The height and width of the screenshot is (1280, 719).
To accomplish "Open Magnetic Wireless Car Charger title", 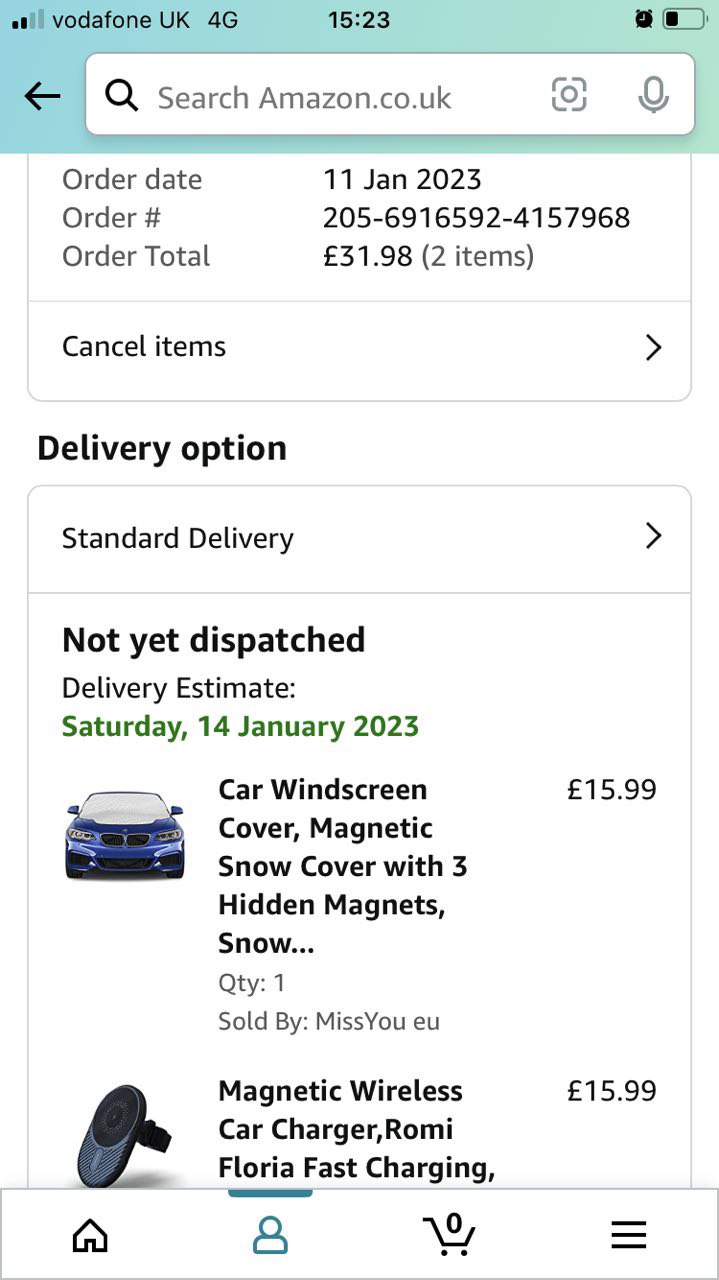I will [356, 1129].
